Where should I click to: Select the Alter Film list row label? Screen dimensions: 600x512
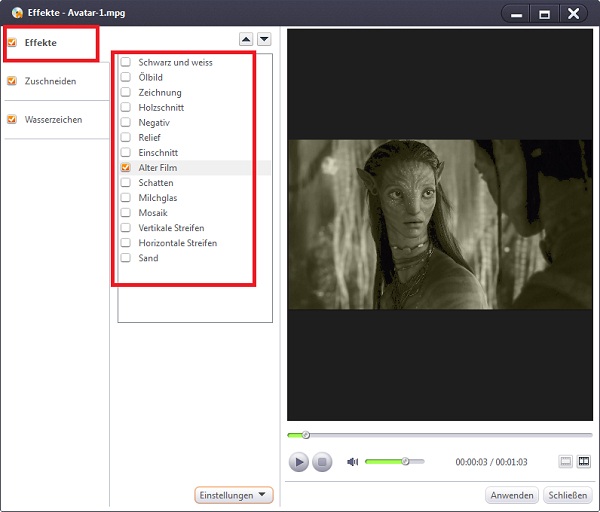pyautogui.click(x=158, y=168)
